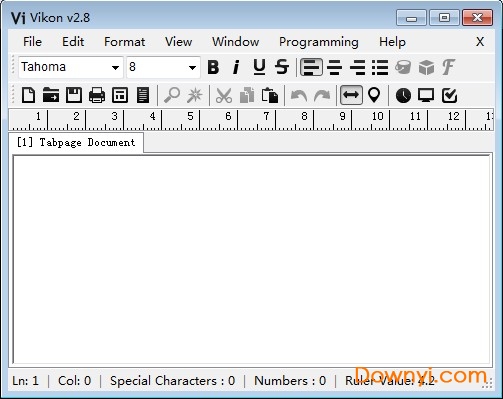The height and width of the screenshot is (399, 503).
Task: Click the magic wand sparkle icon
Action: click(195, 95)
